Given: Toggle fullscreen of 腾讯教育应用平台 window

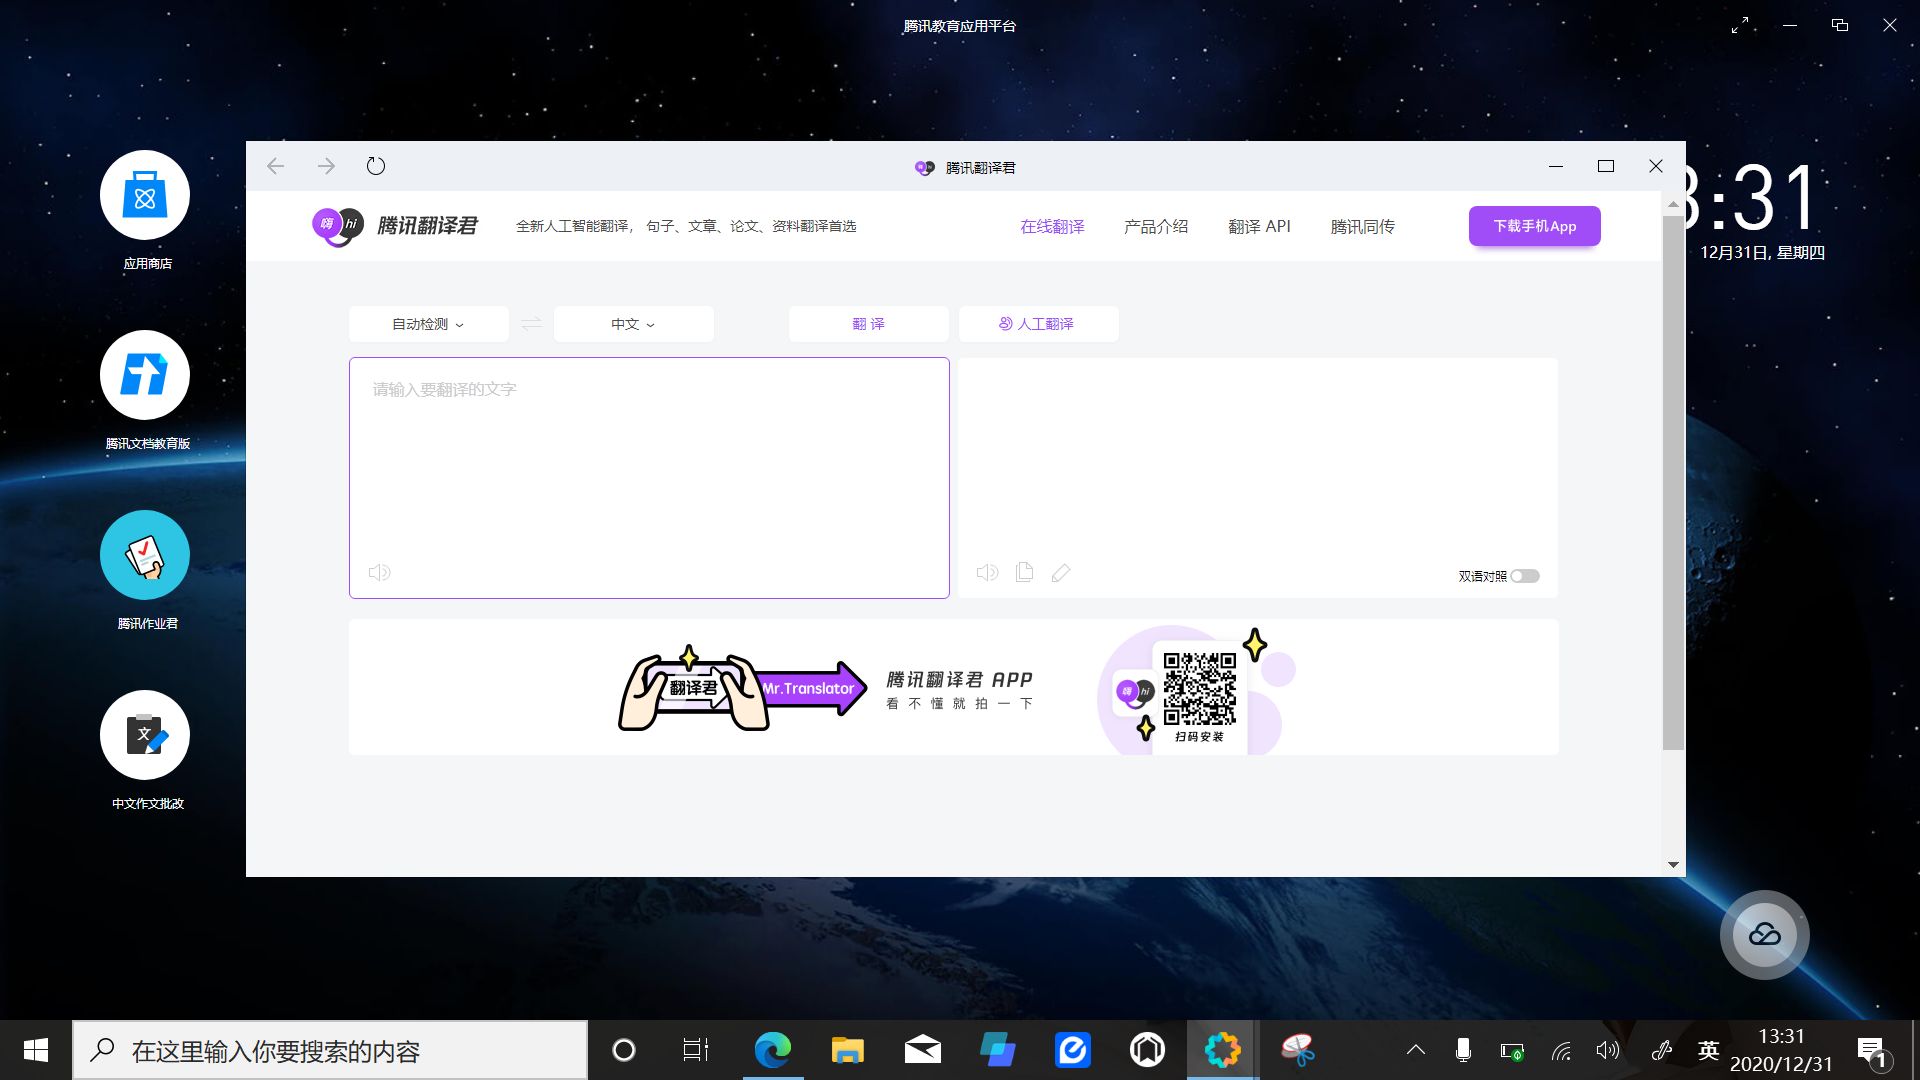Looking at the screenshot, I should point(1740,25).
